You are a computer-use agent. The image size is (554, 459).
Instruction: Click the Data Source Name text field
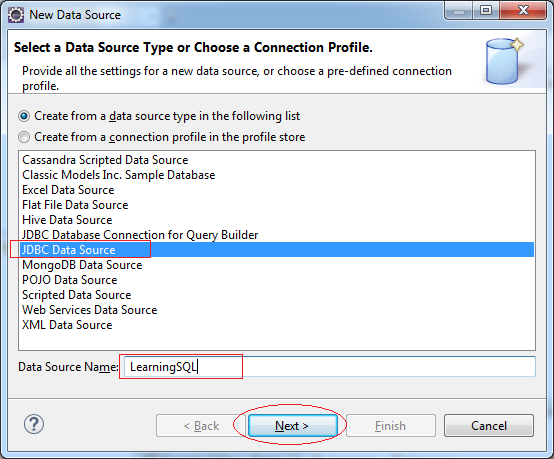pyautogui.click(x=330, y=367)
